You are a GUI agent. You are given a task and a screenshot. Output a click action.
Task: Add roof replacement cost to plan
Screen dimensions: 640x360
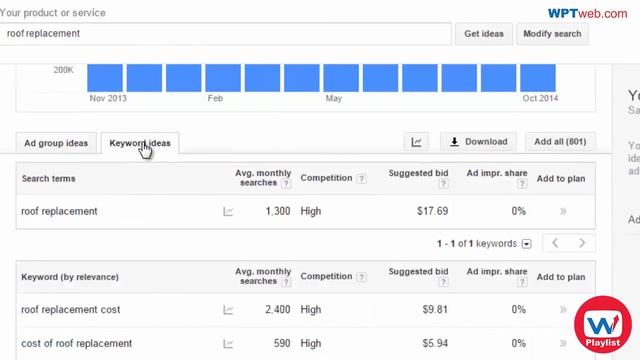tap(563, 309)
